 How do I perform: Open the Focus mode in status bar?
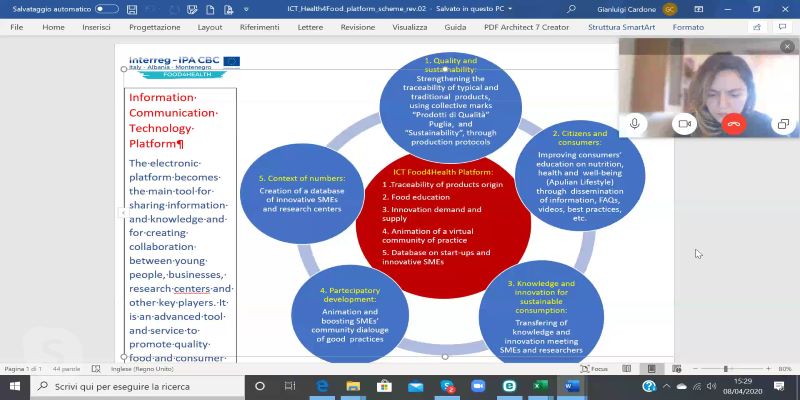[594, 369]
